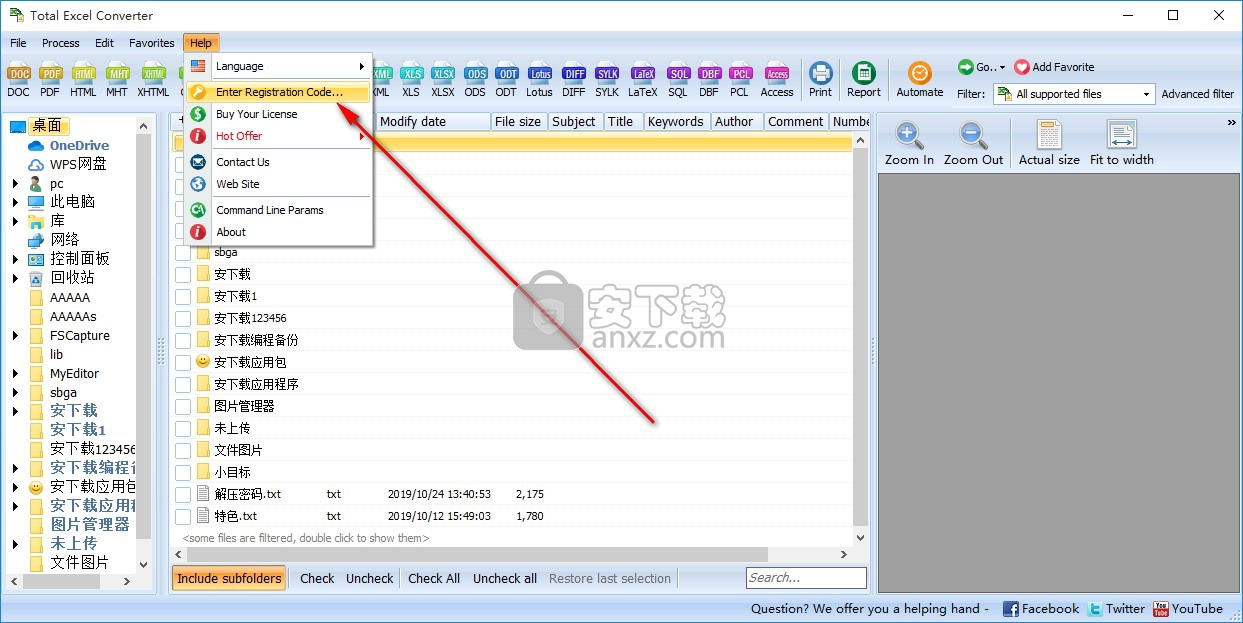Pick the MHT format icon
The image size is (1243, 623).
(x=117, y=80)
